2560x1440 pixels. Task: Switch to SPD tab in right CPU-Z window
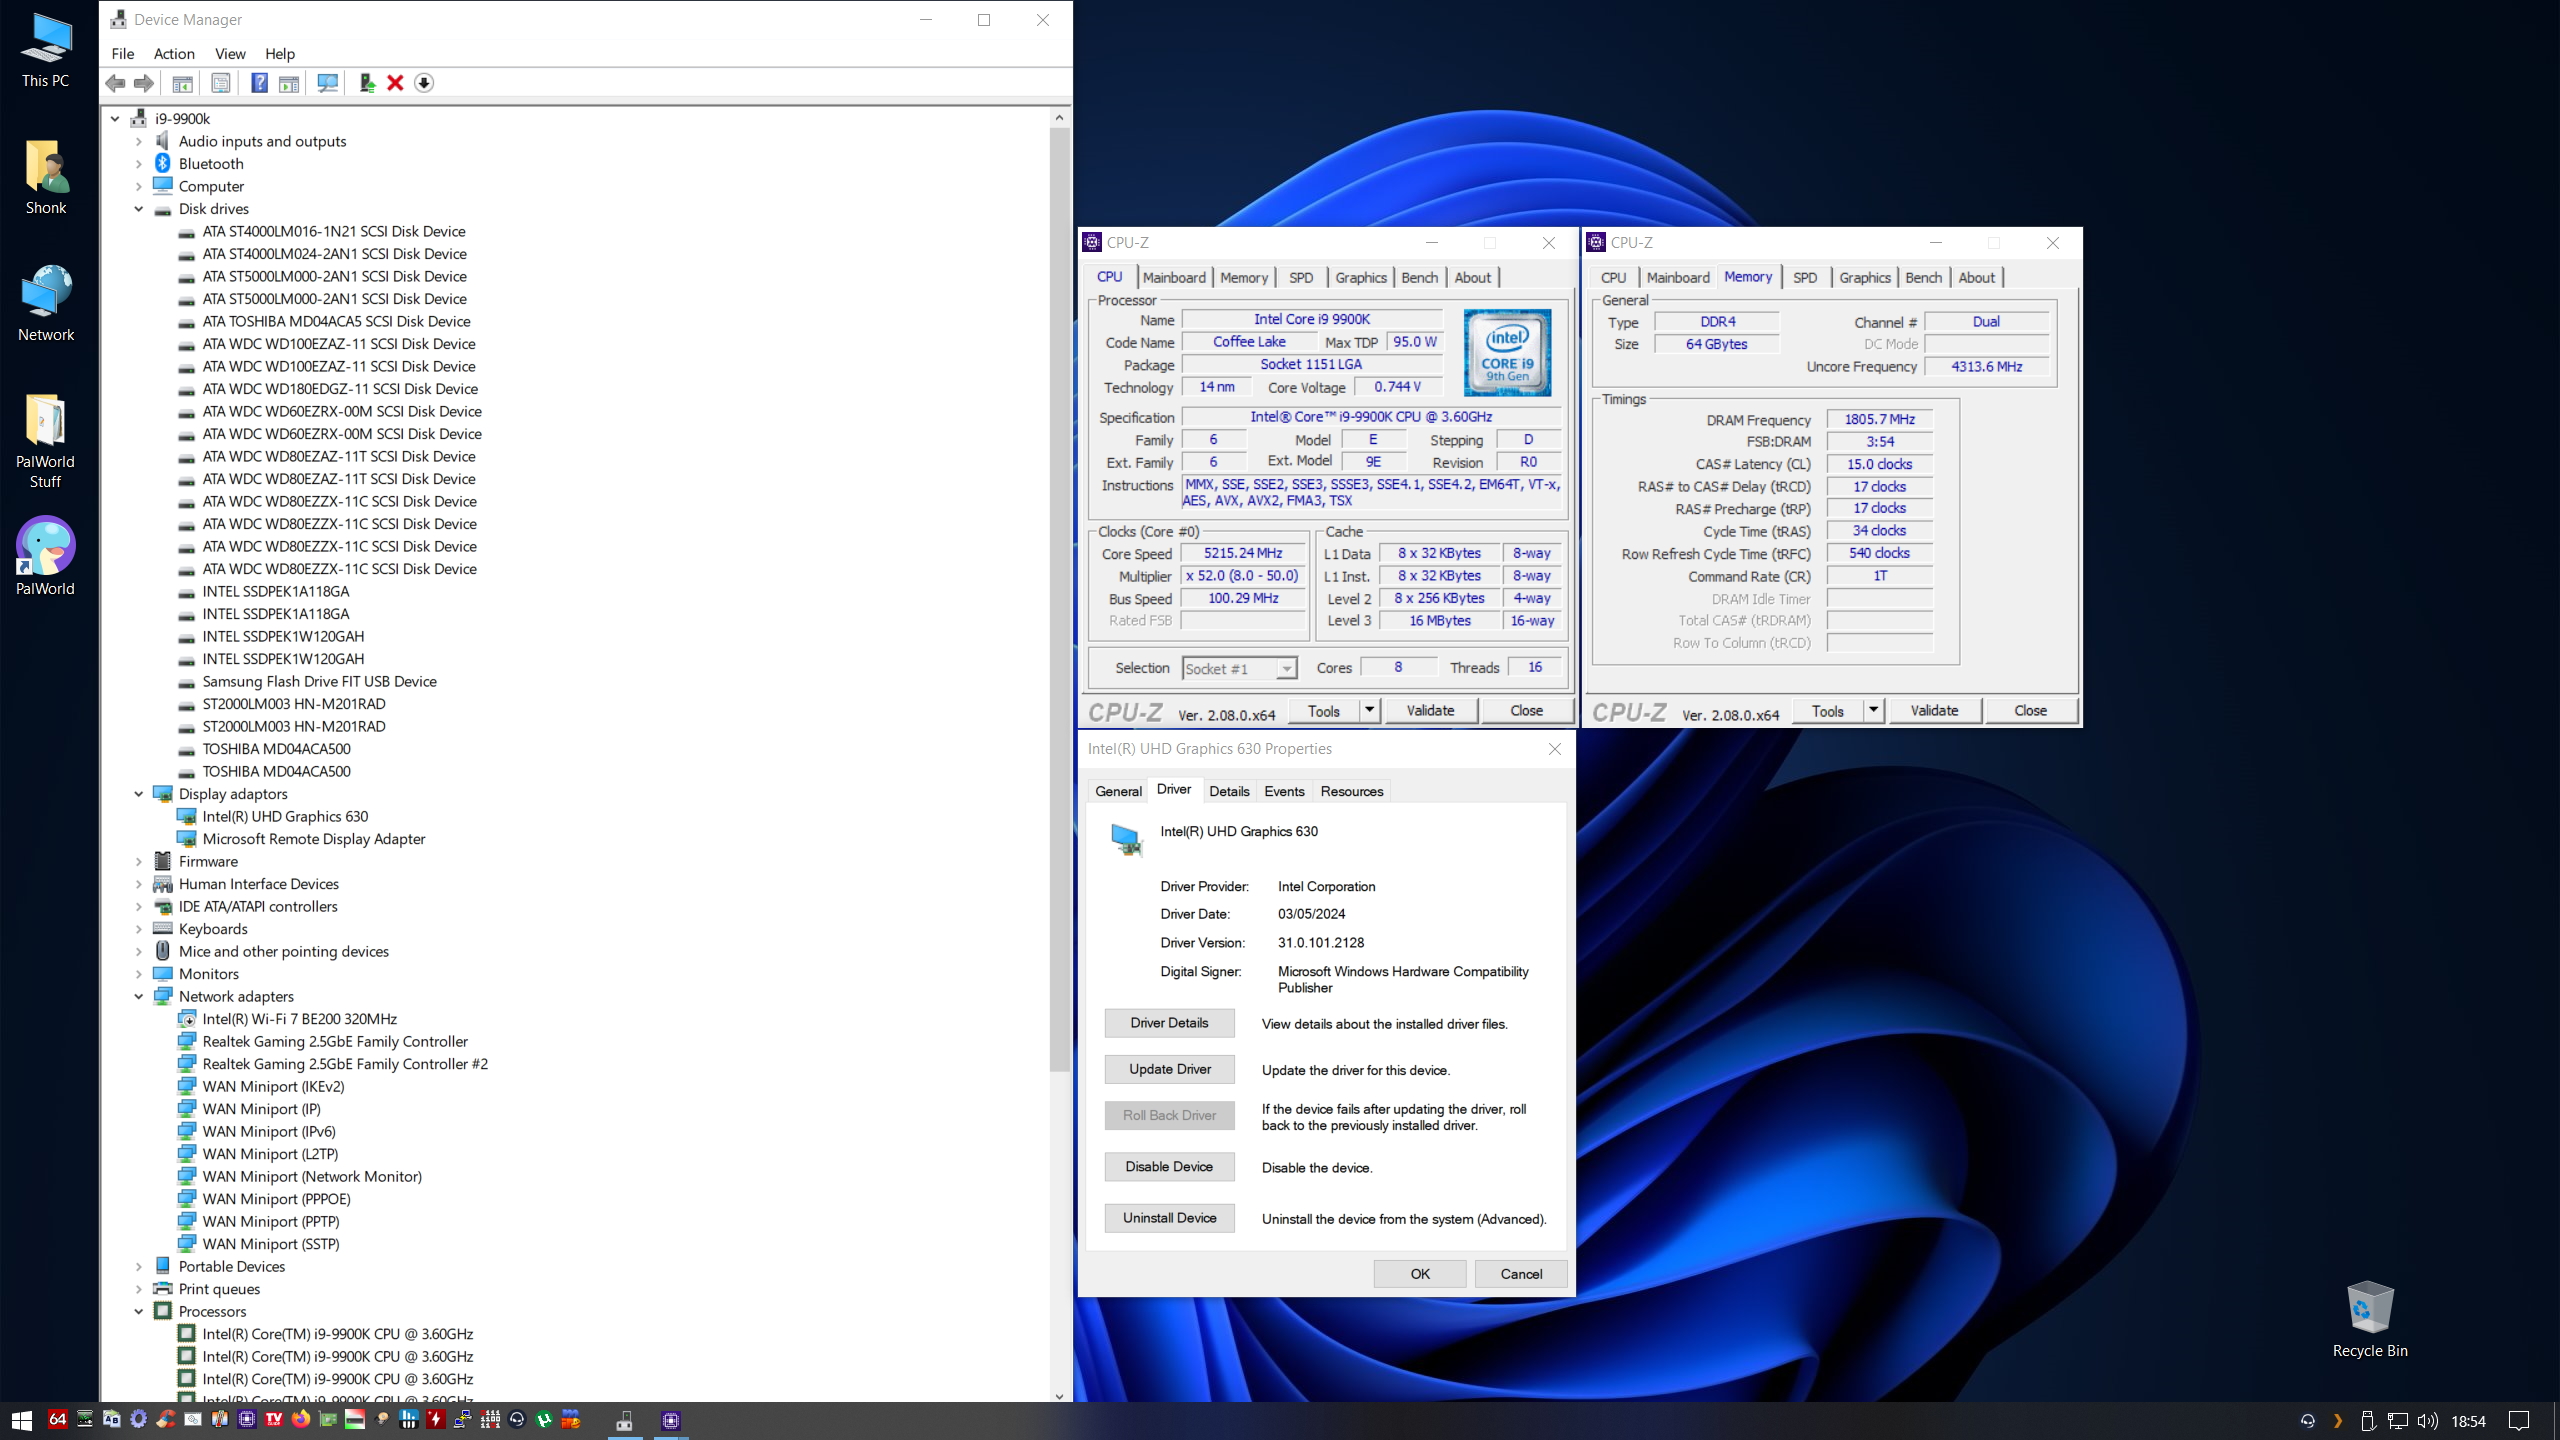[1805, 278]
